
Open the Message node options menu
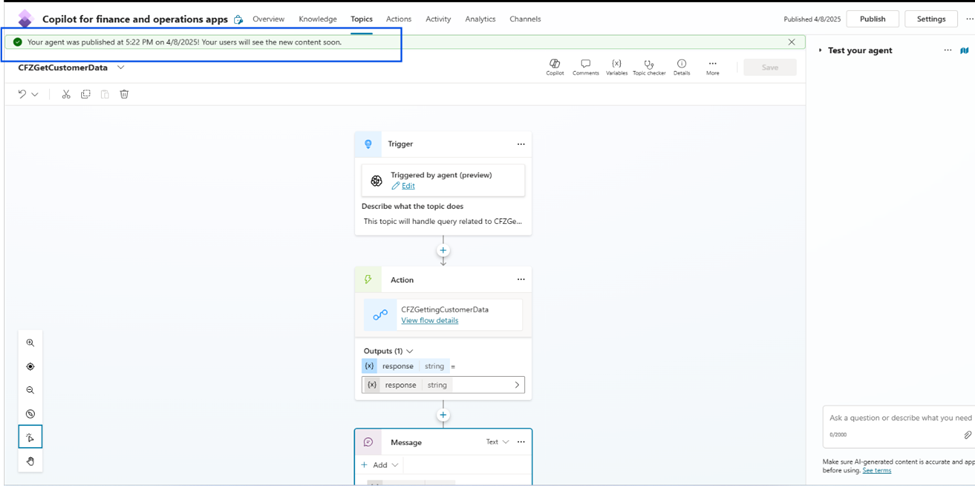point(521,442)
